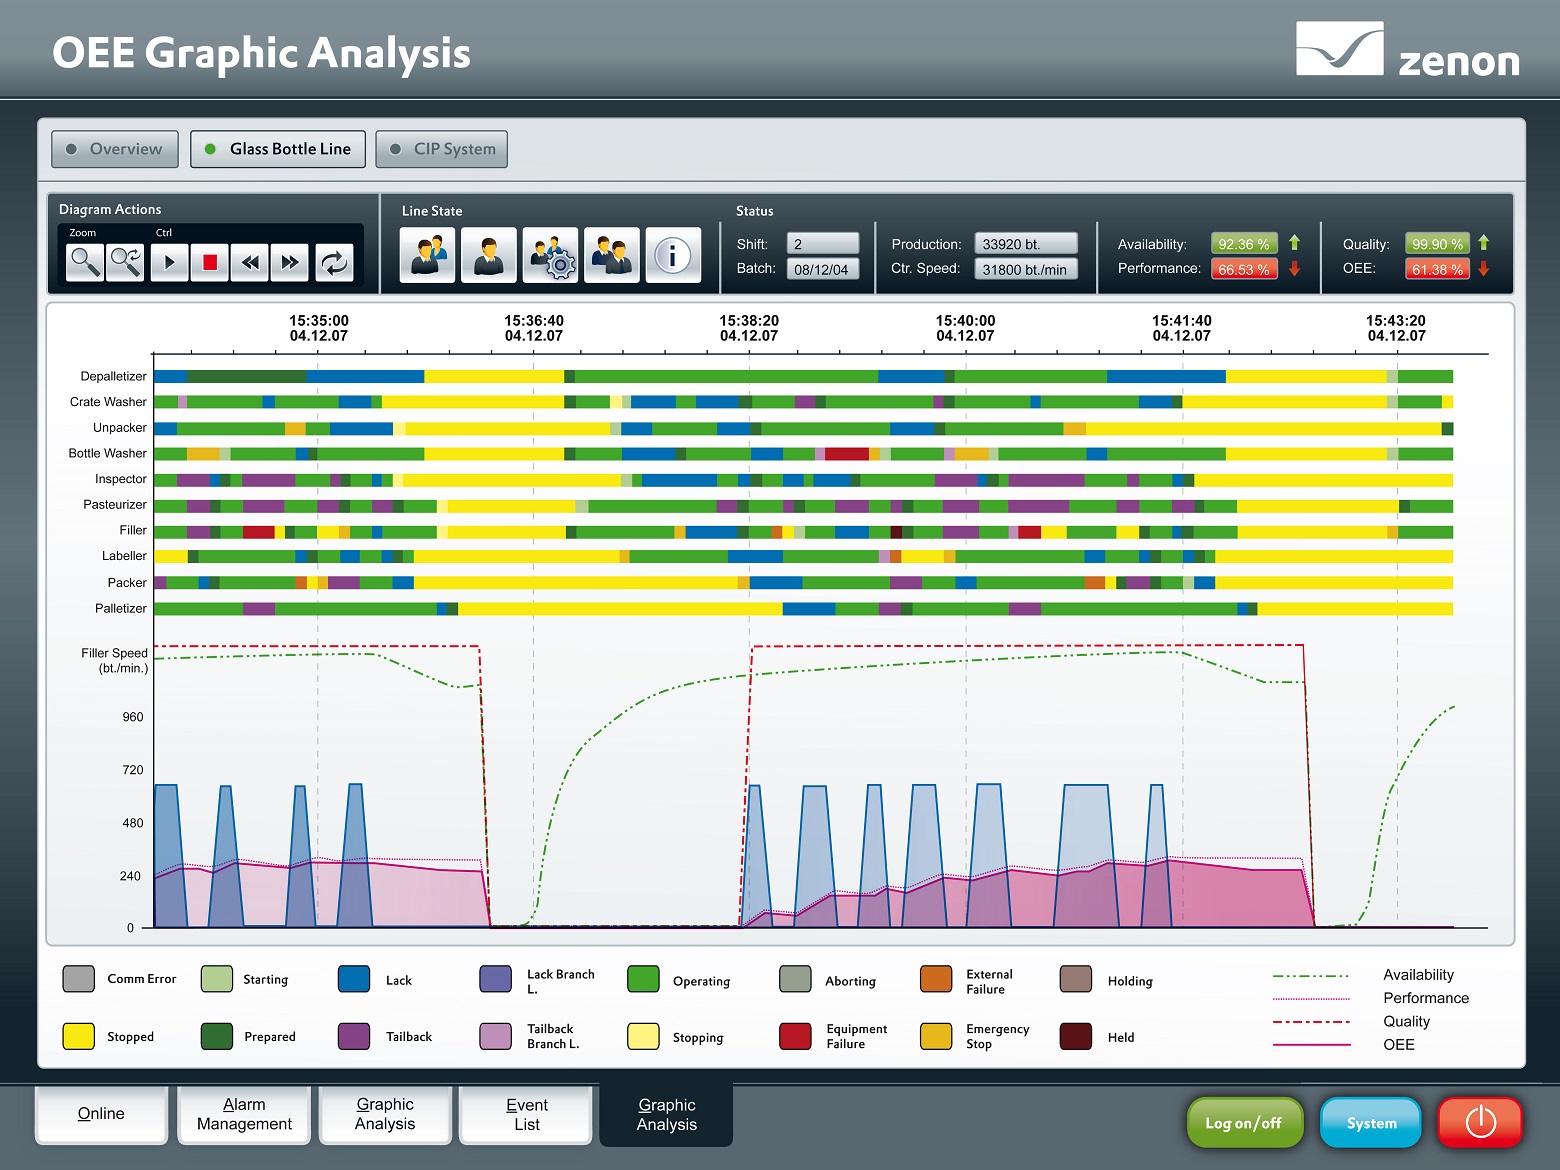
Task: Select the Glass Bottle Line view
Action: (278, 149)
